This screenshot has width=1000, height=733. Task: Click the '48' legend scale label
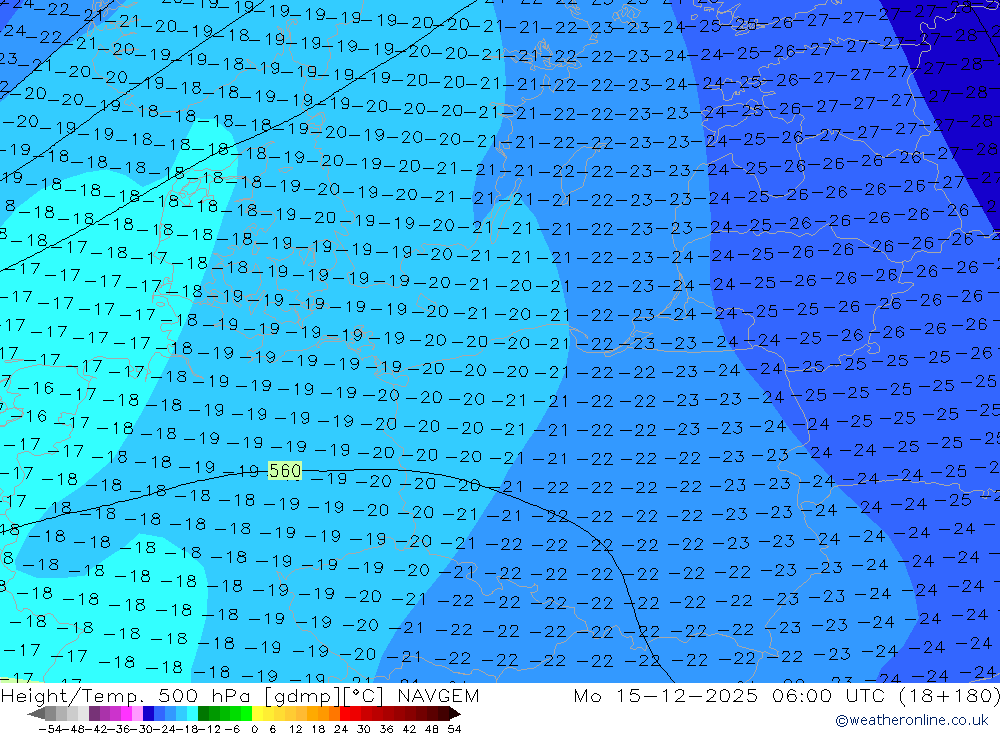click(x=432, y=729)
